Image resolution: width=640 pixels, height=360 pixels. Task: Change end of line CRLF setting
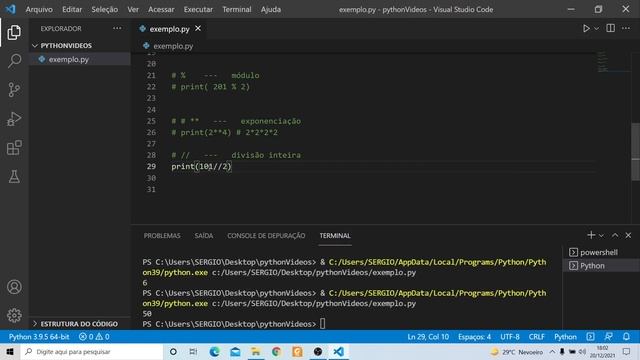(x=537, y=337)
